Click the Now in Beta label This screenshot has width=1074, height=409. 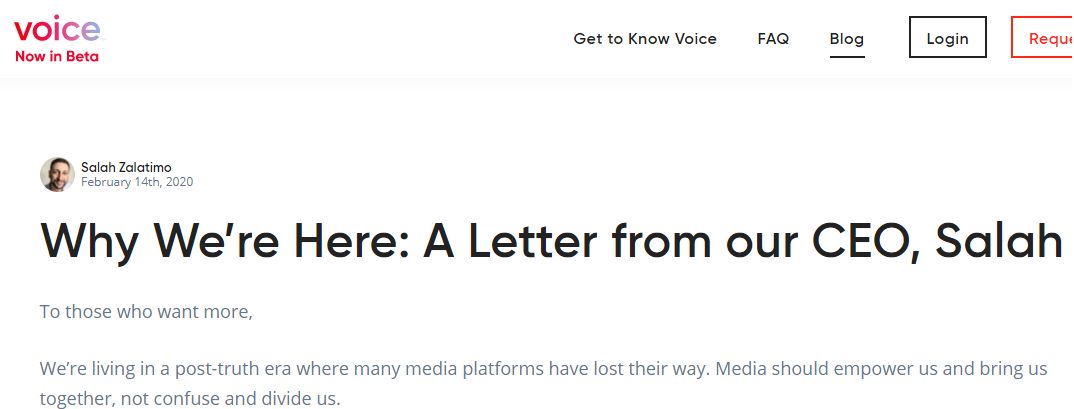click(57, 57)
